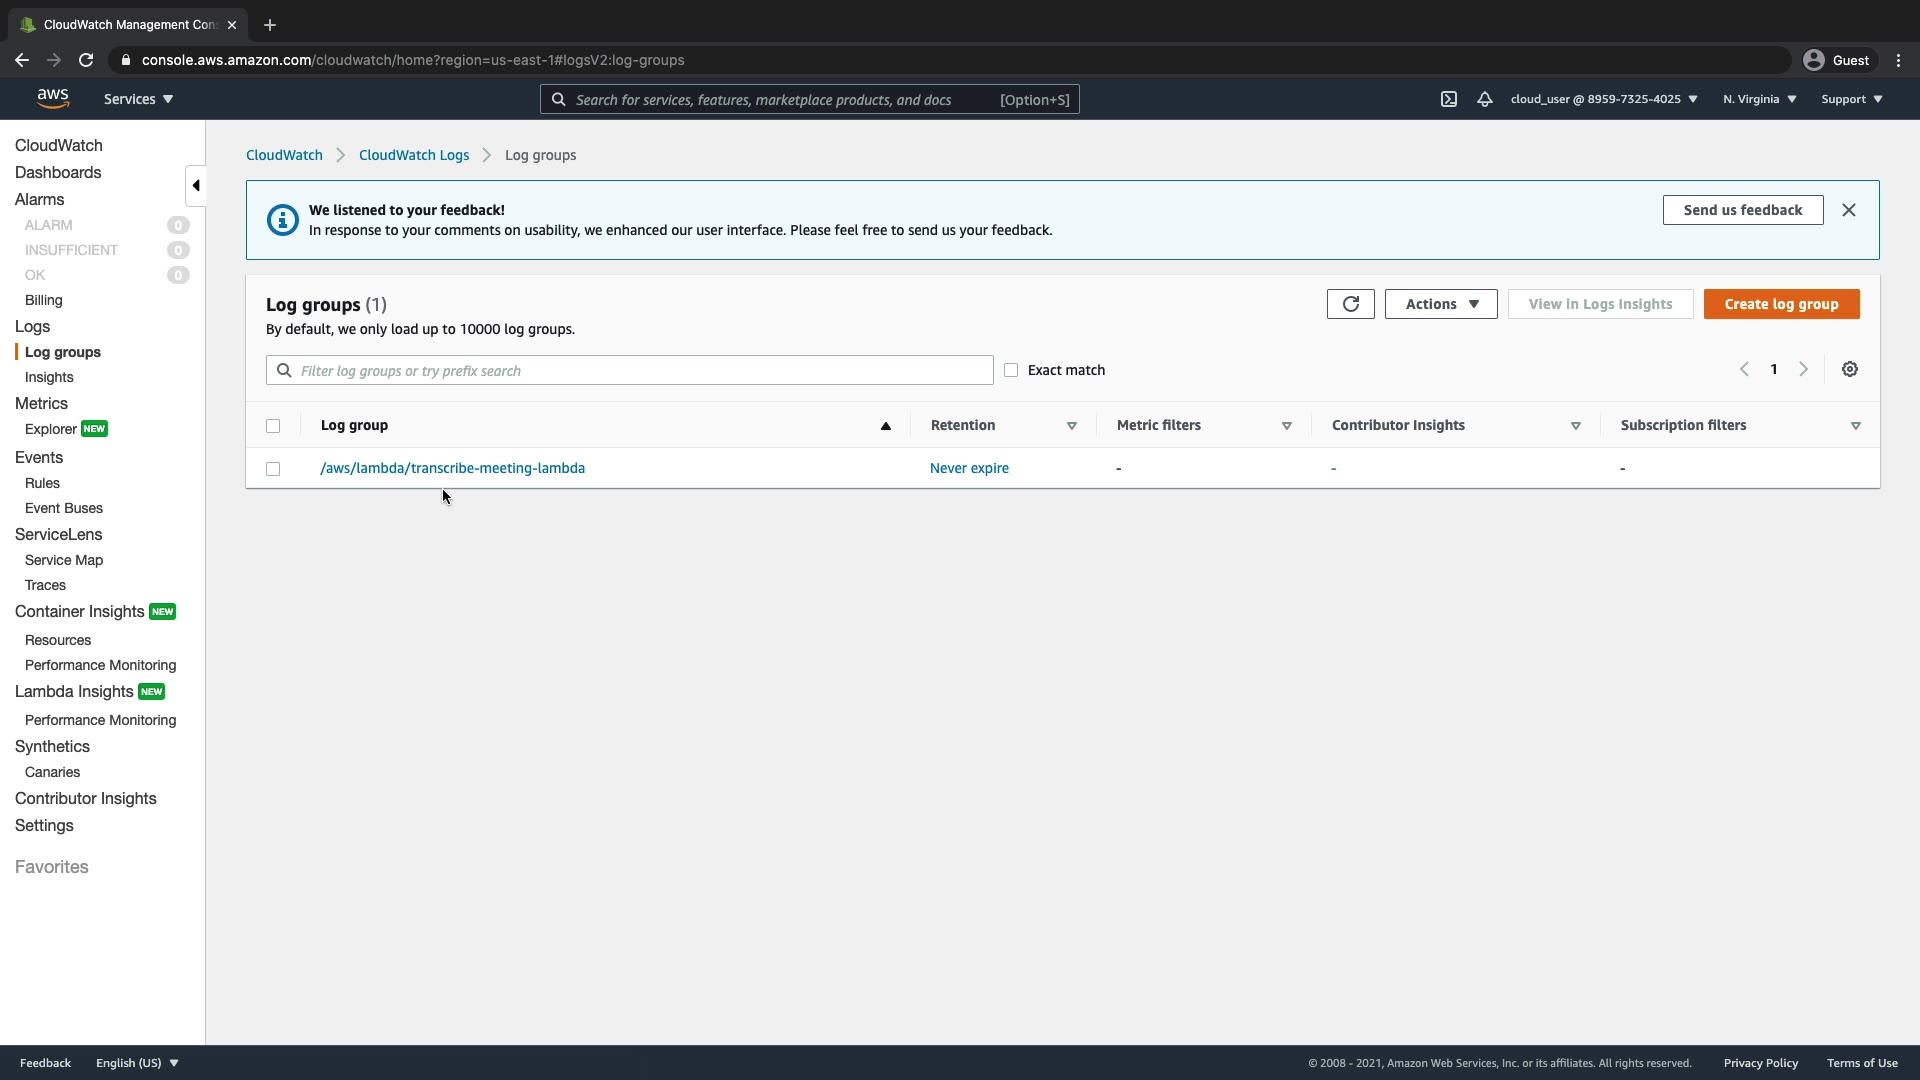The image size is (1920, 1080).
Task: Open /aws/lambda/transcribe-meeting-lambda log group link
Action: click(452, 468)
